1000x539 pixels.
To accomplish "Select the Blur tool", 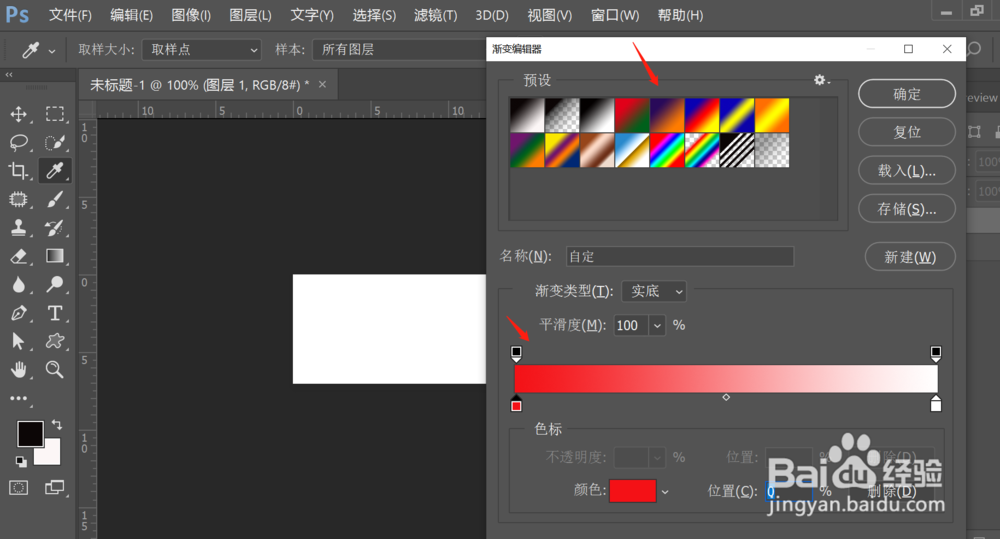I will coord(18,284).
